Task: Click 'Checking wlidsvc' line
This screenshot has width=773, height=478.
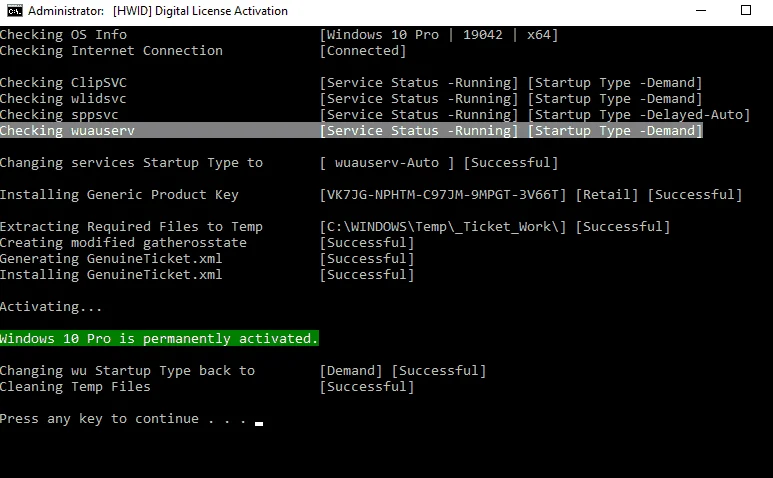Action: coord(63,99)
